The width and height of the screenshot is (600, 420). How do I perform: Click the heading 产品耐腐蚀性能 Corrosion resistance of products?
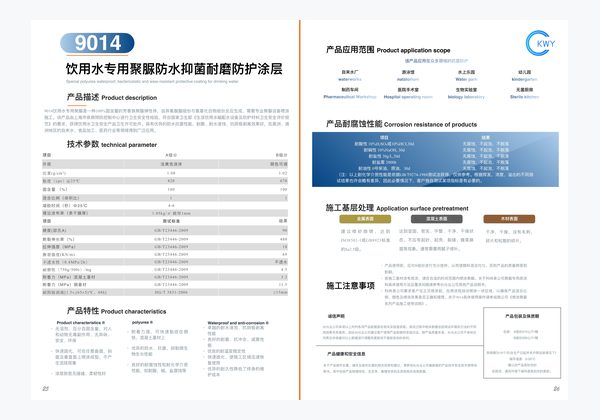[x=401, y=124]
